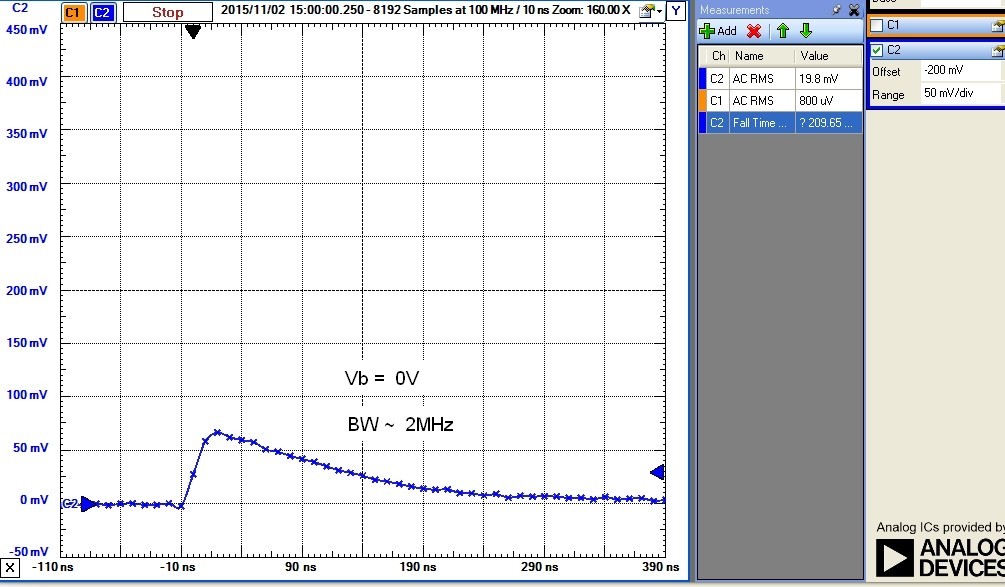Pin the Measurements panel
Viewport: 1005px width, 587px height.
click(x=838, y=10)
